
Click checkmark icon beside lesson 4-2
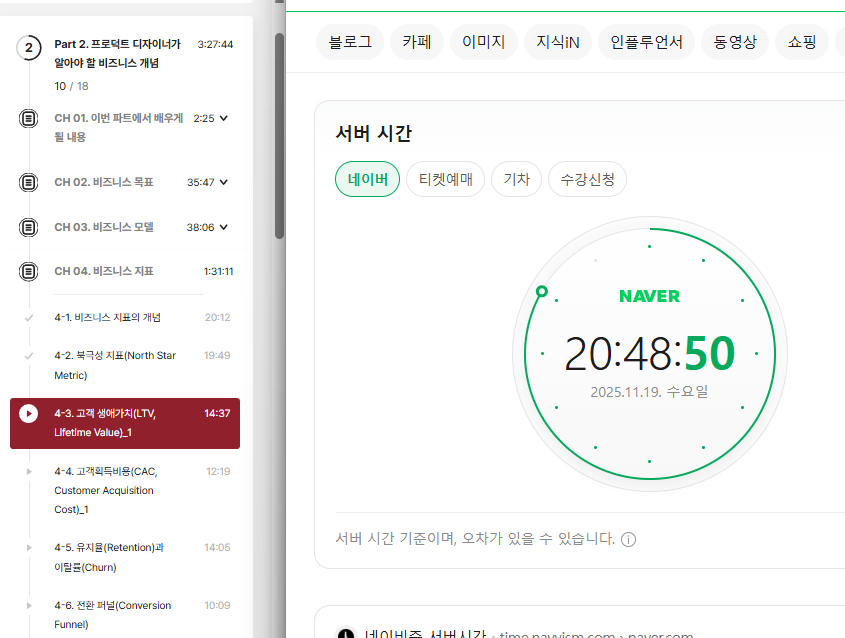[29, 356]
